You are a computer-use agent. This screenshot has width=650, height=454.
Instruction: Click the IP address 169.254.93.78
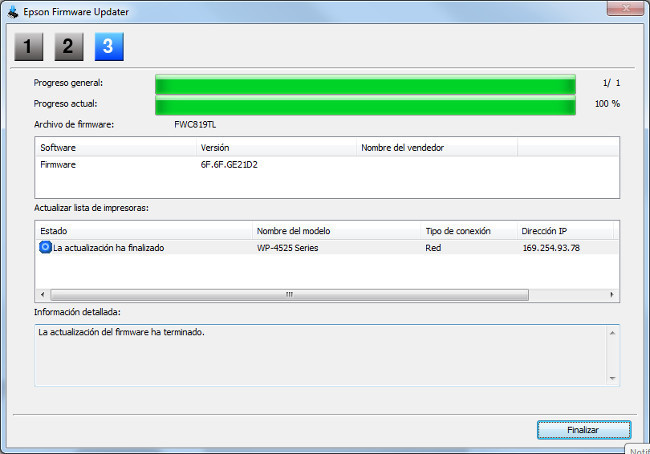[551, 248]
